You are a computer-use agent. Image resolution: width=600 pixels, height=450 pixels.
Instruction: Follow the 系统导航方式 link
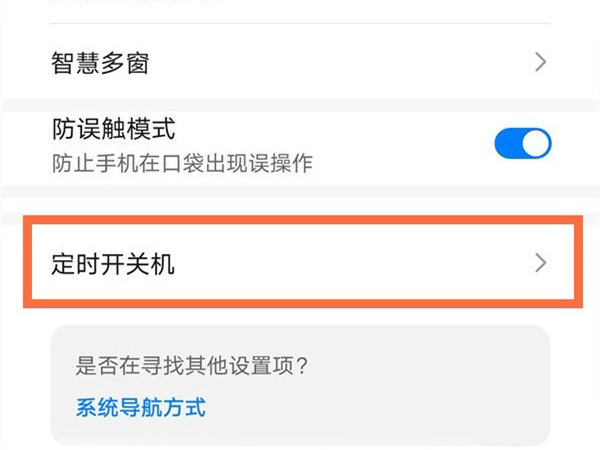[141, 407]
